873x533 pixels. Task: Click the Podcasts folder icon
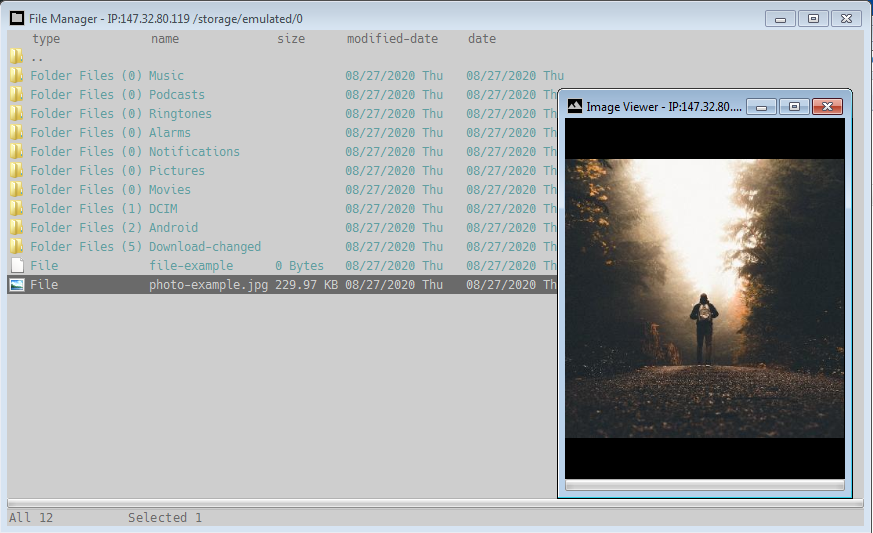(x=16, y=94)
